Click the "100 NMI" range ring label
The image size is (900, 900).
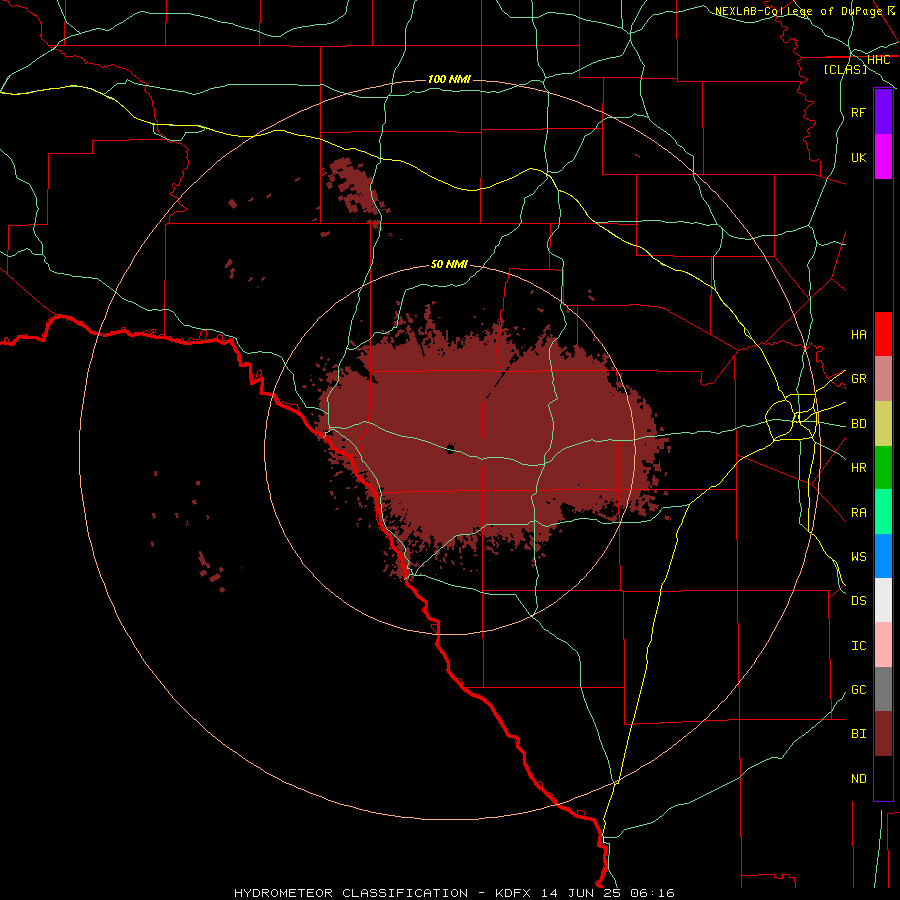pos(449,79)
